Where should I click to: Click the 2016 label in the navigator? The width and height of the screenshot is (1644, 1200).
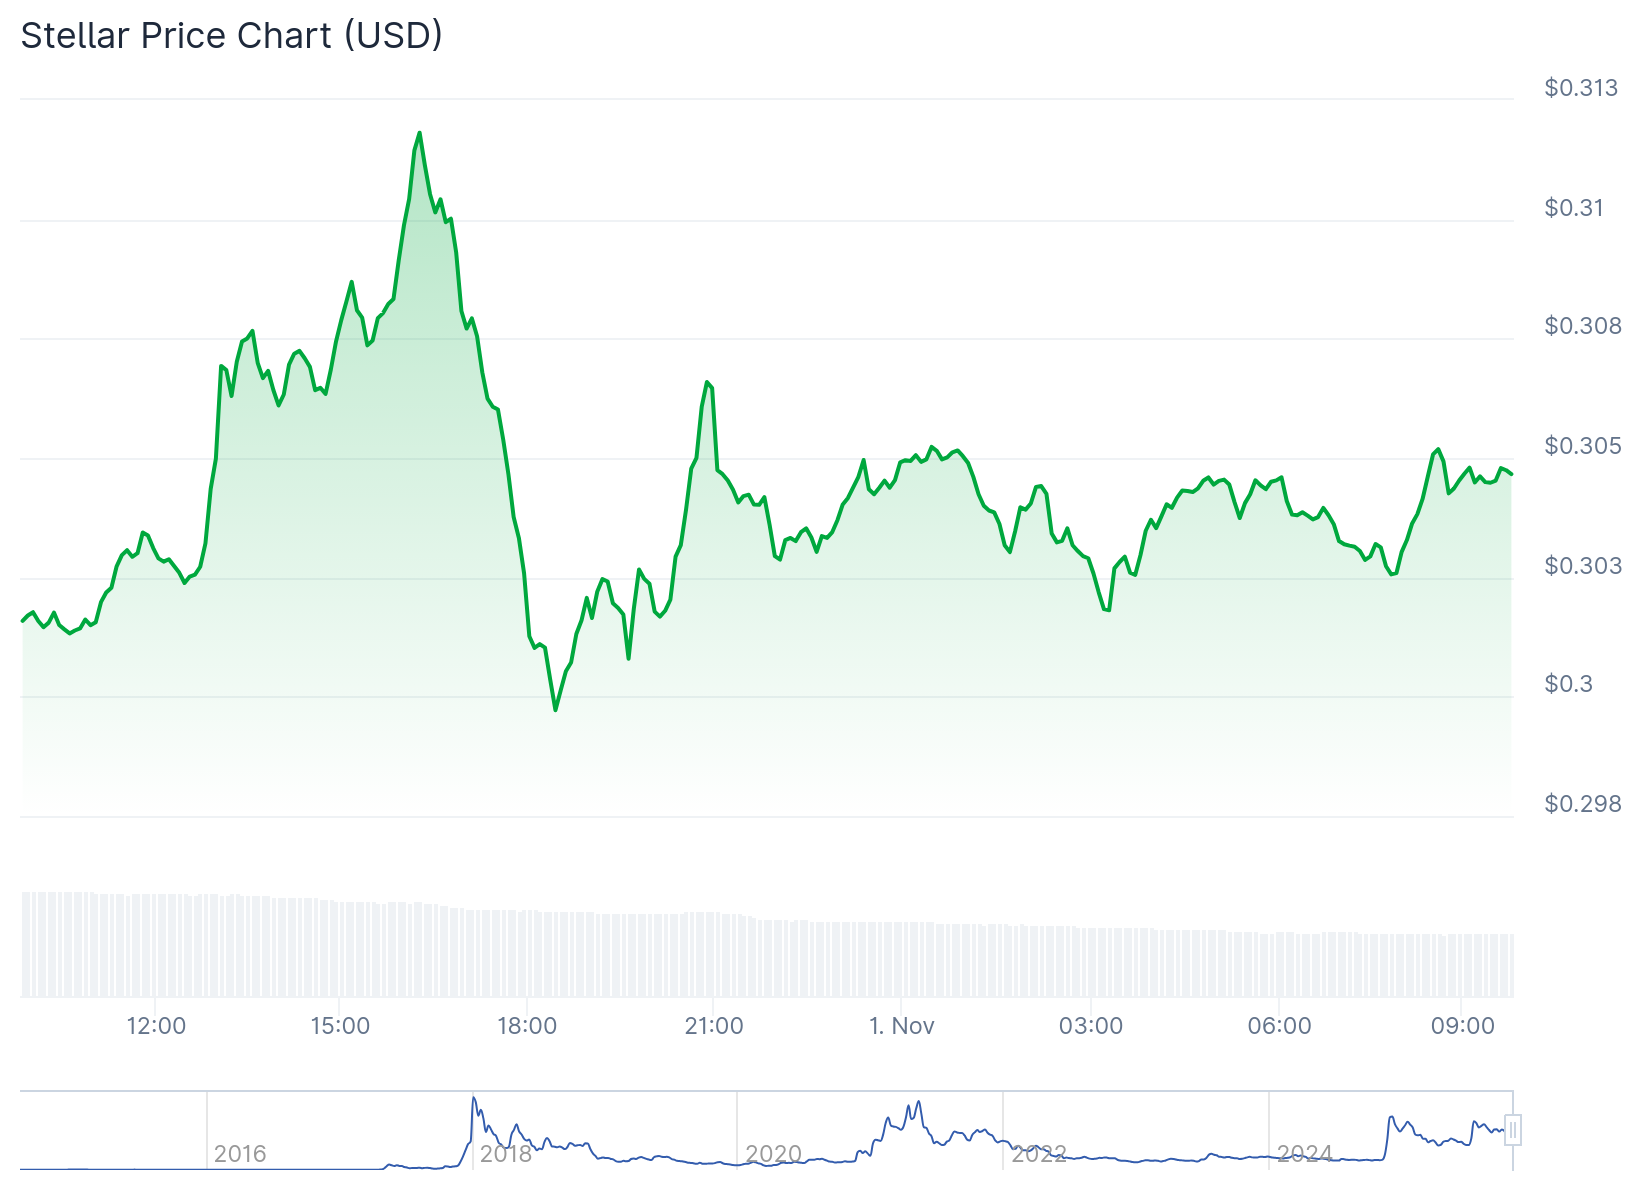[x=240, y=1154]
